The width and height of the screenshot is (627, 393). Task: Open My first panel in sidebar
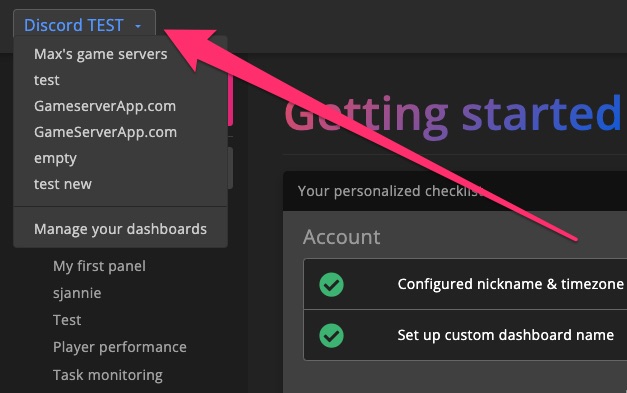point(99,266)
